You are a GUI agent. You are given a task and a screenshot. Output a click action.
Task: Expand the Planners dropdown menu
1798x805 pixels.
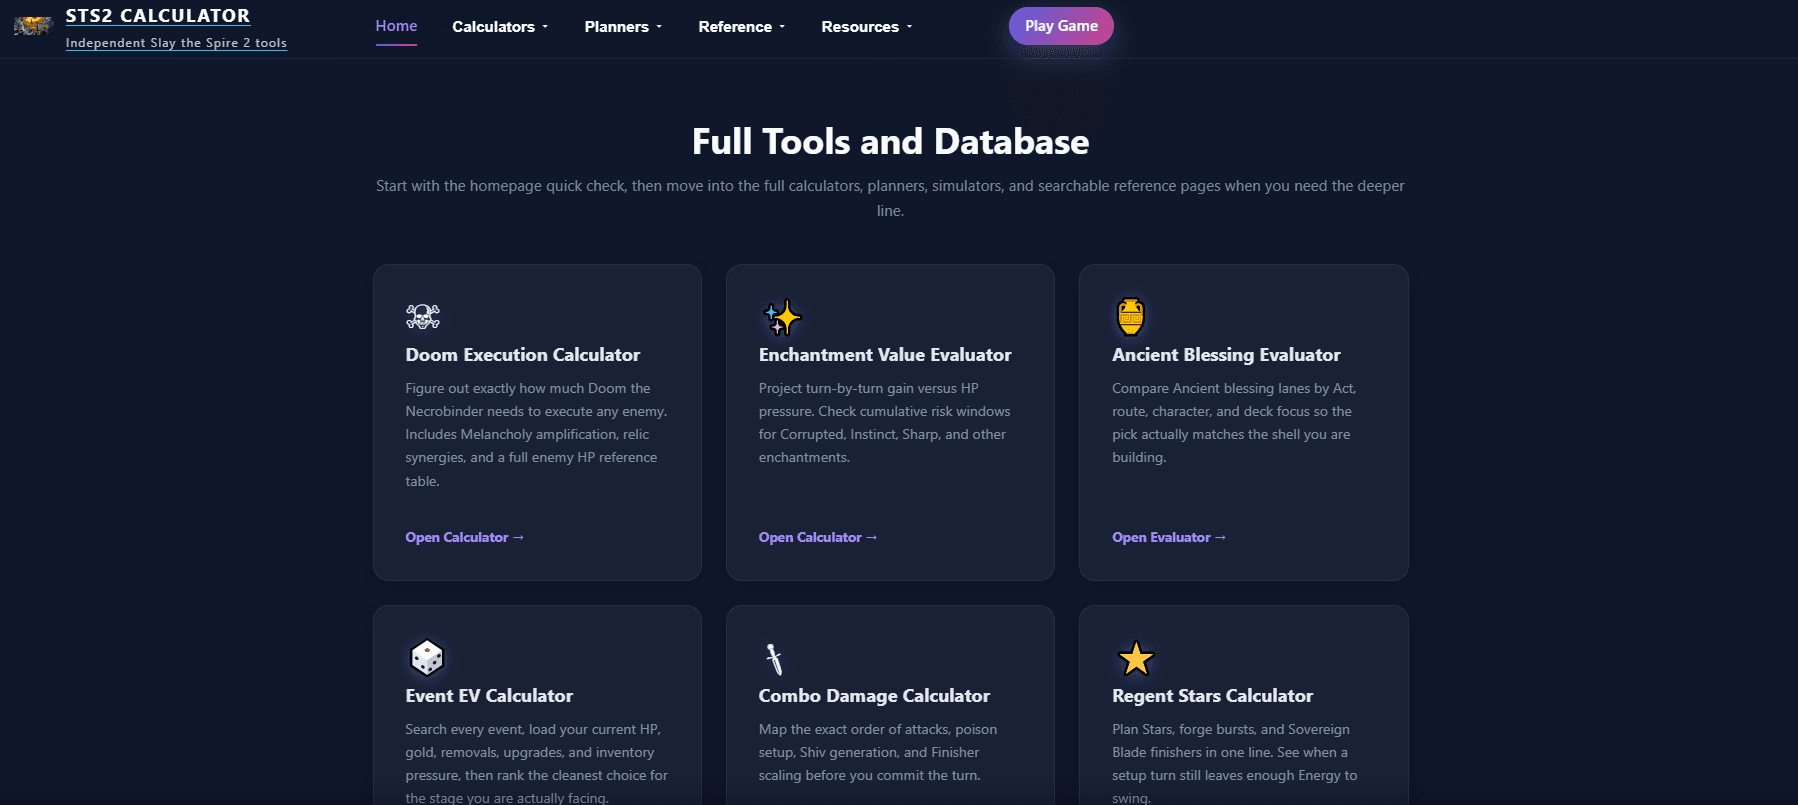[623, 27]
